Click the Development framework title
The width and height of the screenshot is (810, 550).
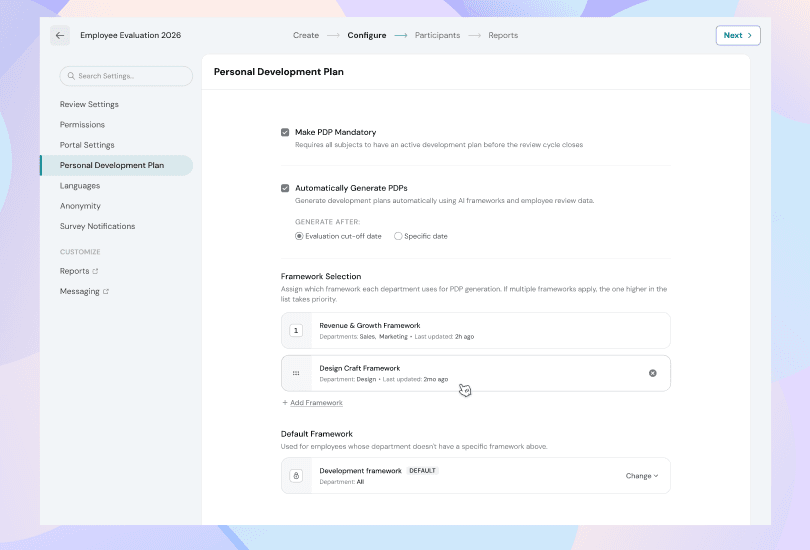tap(360, 471)
